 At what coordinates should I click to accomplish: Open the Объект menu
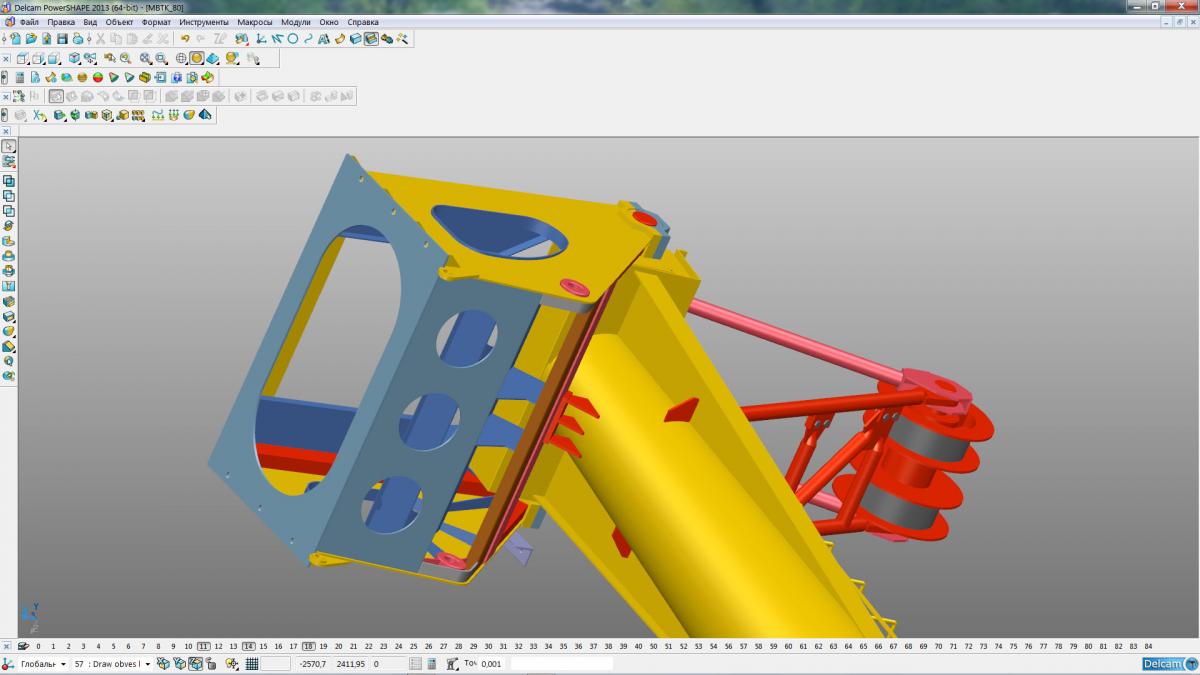(x=119, y=22)
